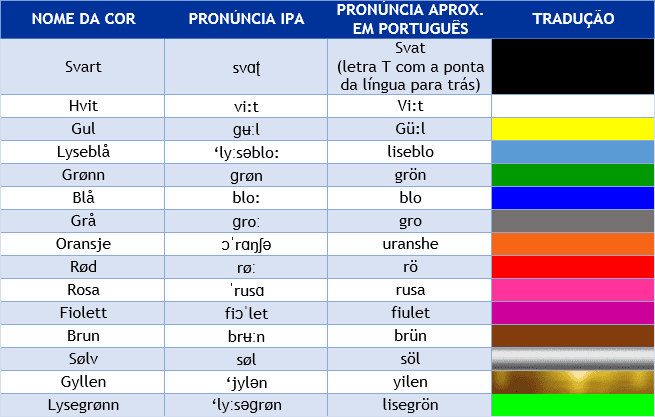Click the NOME DA COR column header
The image size is (655, 417).
pyautogui.click(x=83, y=19)
